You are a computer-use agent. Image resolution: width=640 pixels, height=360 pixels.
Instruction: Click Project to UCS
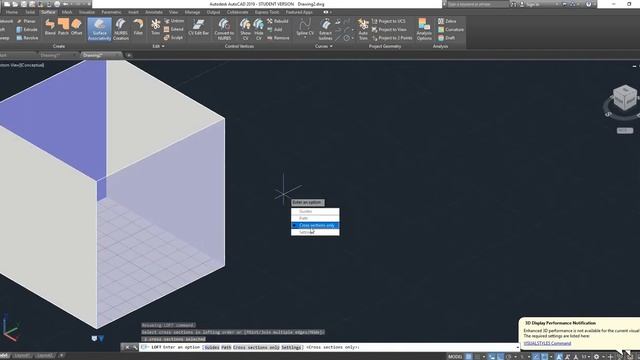(x=389, y=21)
